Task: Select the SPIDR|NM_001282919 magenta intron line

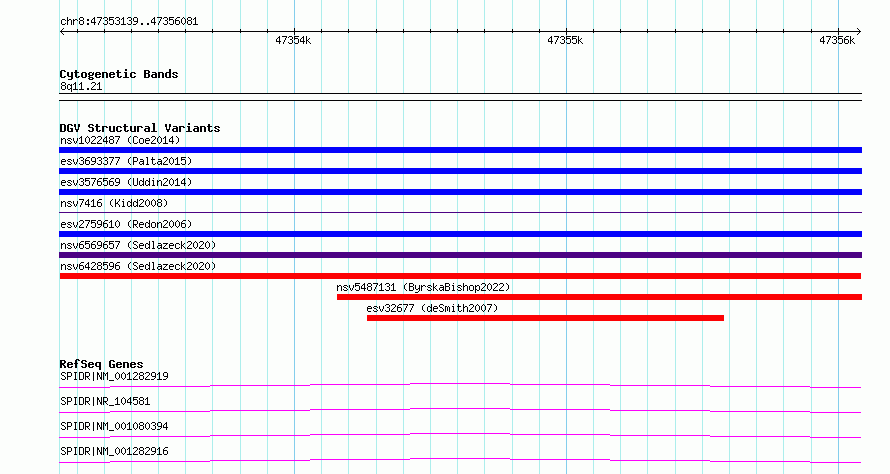Action: (x=460, y=385)
